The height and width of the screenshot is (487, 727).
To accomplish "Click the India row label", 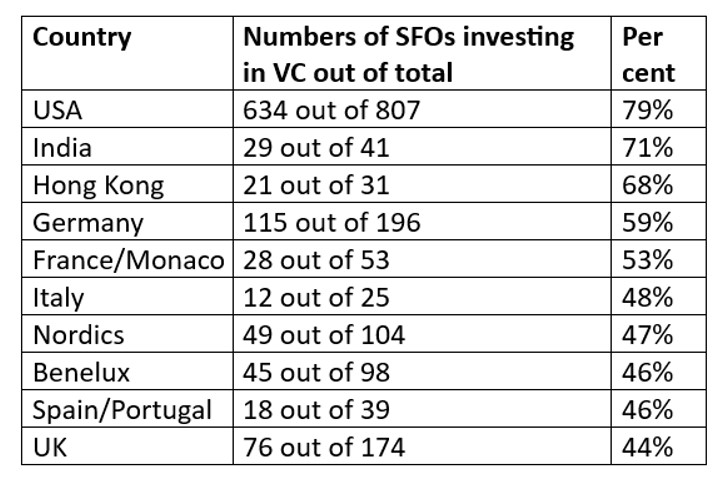I will coord(62,148).
